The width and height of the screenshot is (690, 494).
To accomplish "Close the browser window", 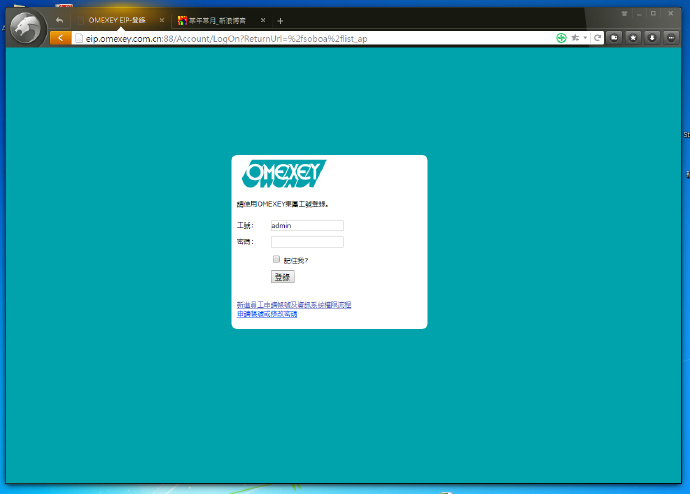I will (671, 14).
